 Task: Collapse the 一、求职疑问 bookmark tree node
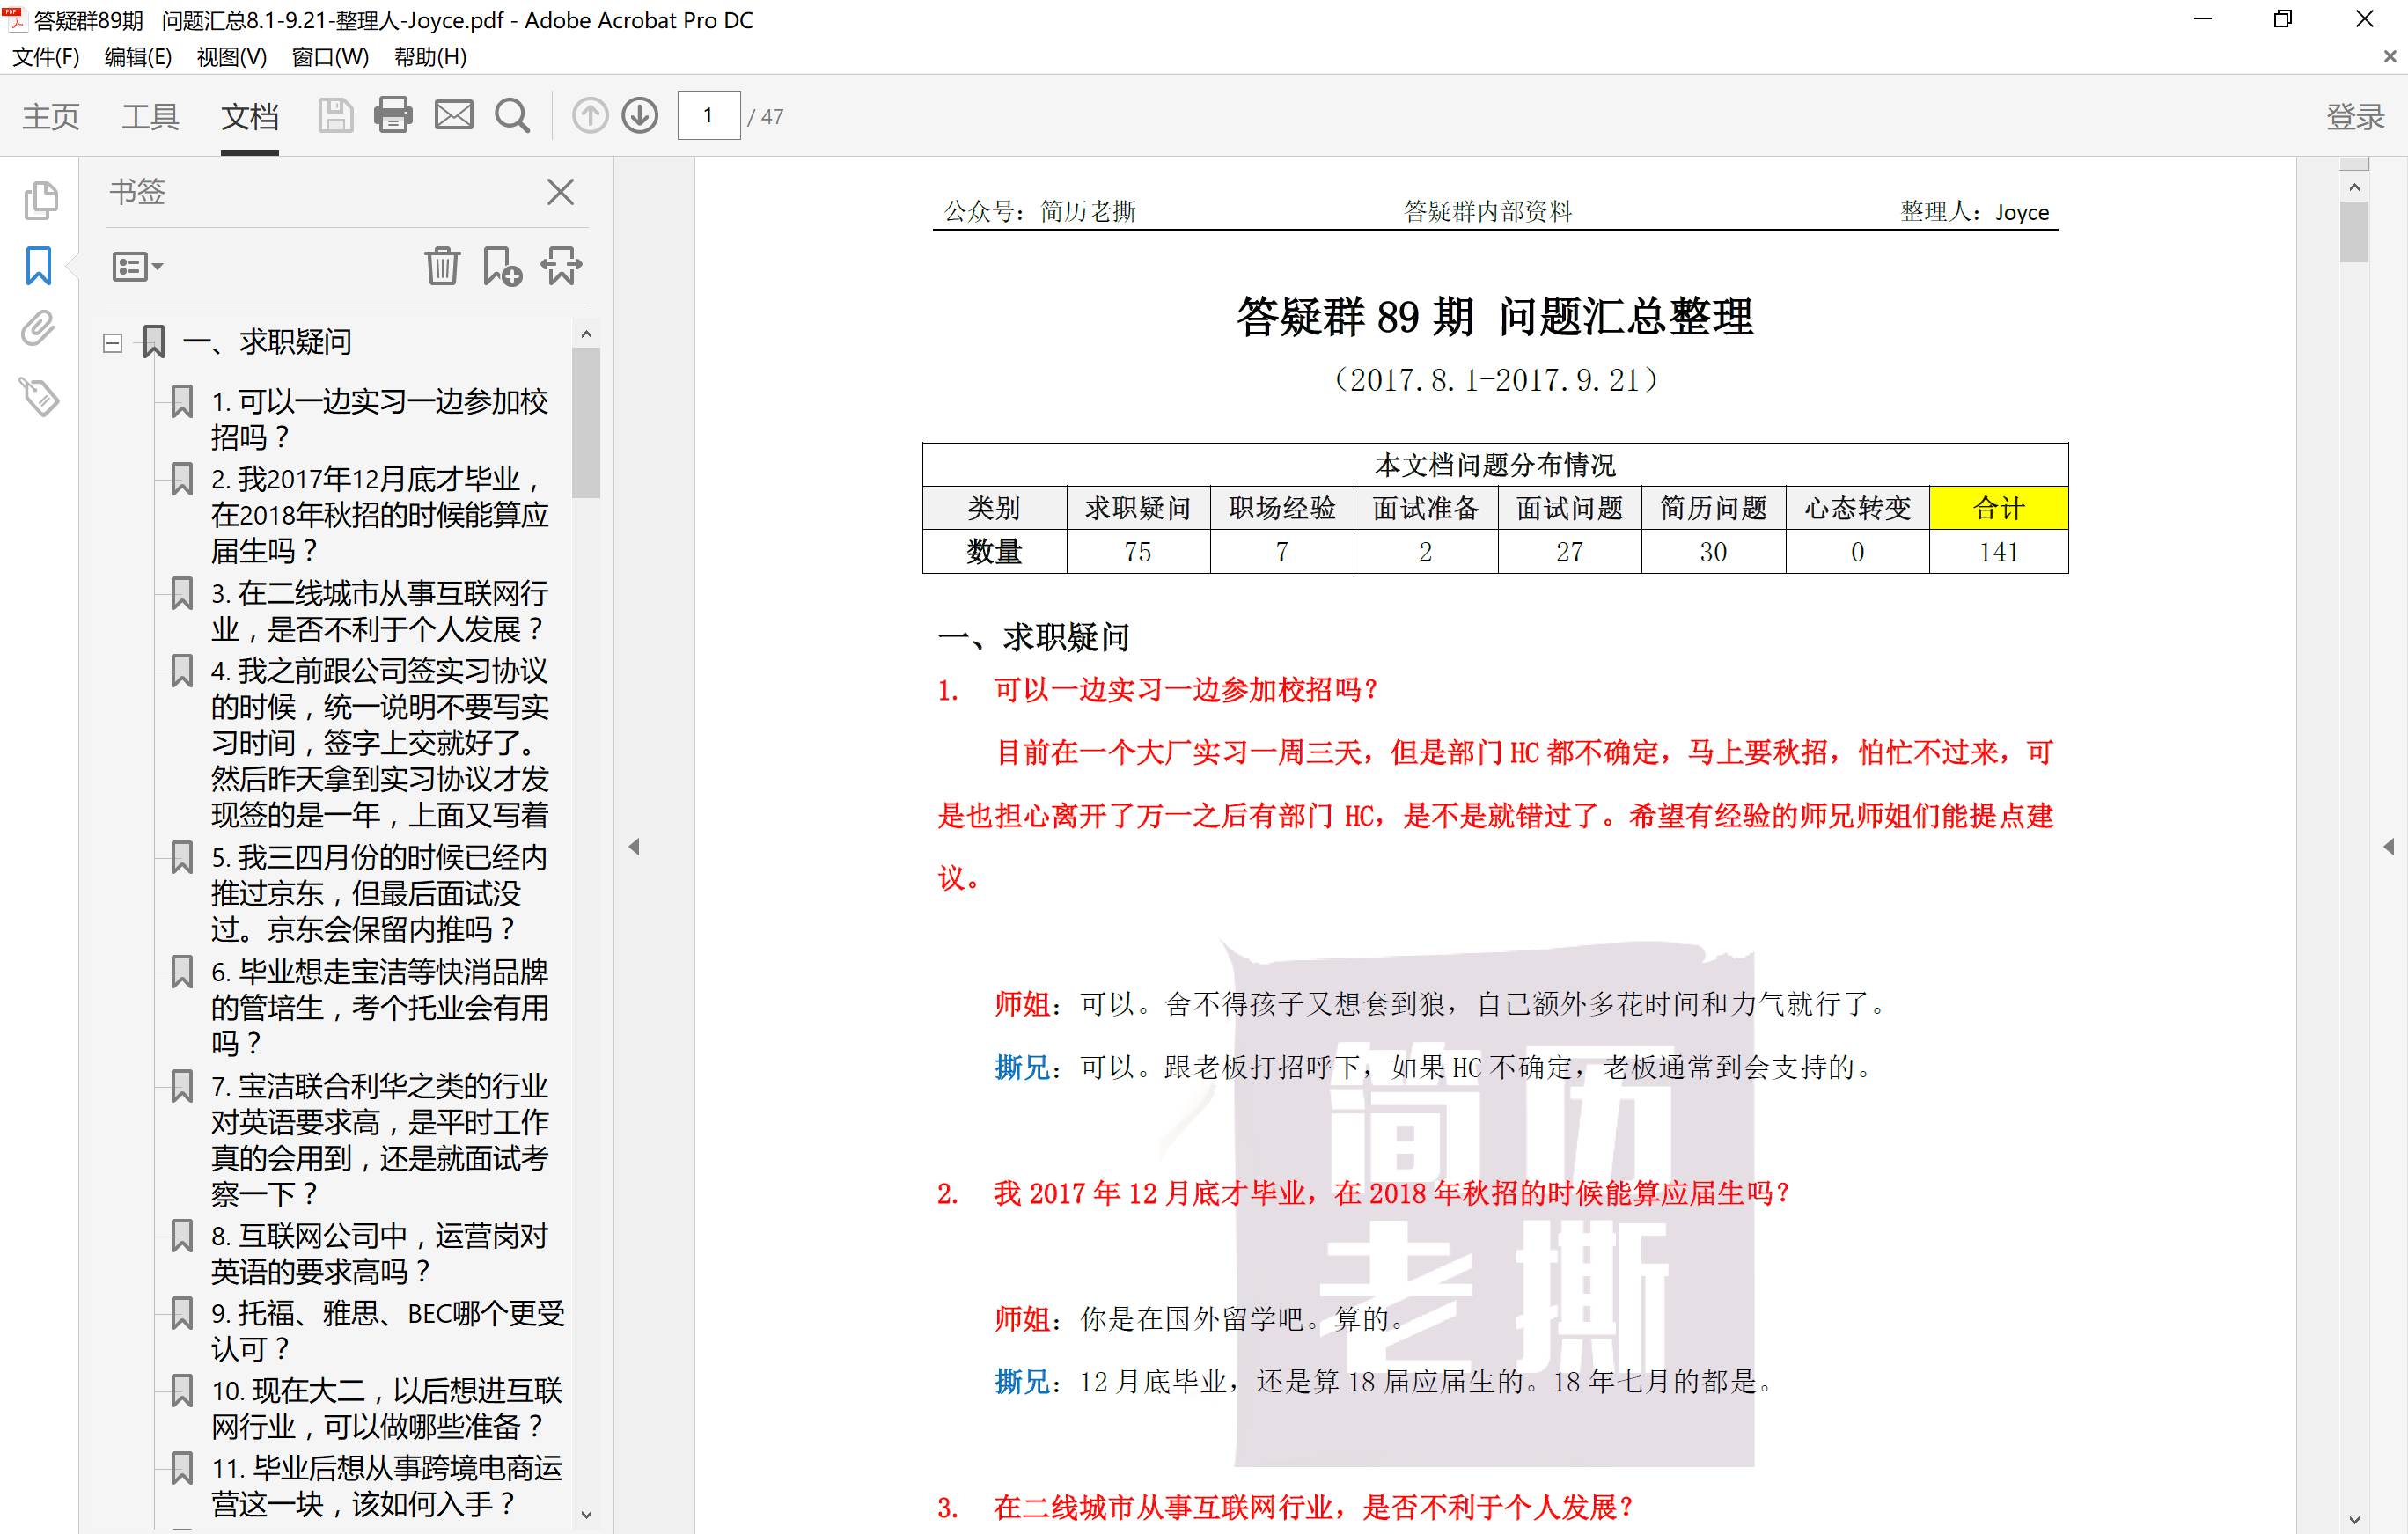[113, 343]
